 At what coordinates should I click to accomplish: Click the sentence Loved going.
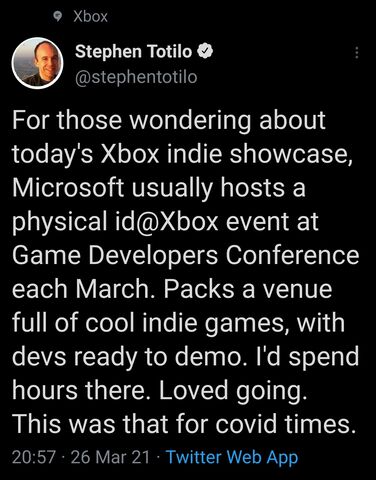point(233,390)
